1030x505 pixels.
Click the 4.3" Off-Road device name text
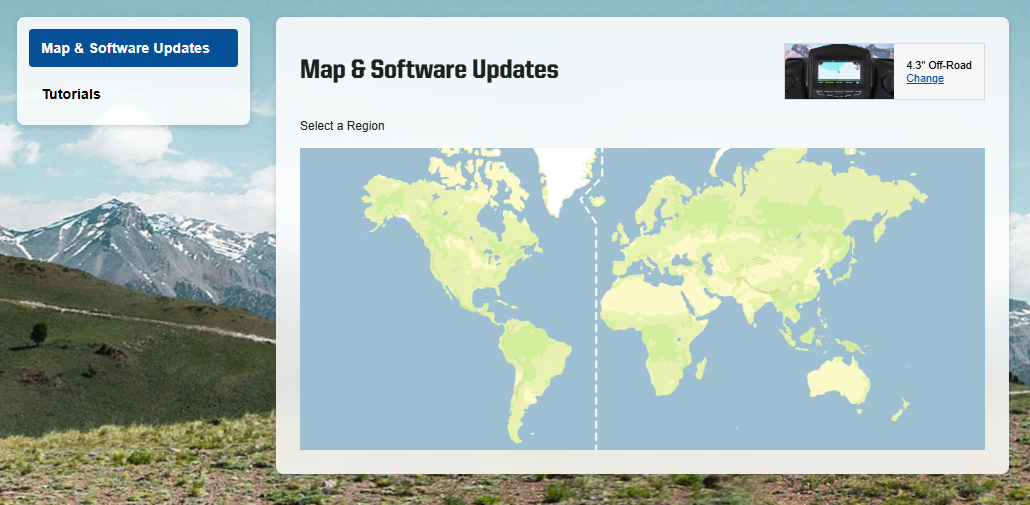[939, 66]
